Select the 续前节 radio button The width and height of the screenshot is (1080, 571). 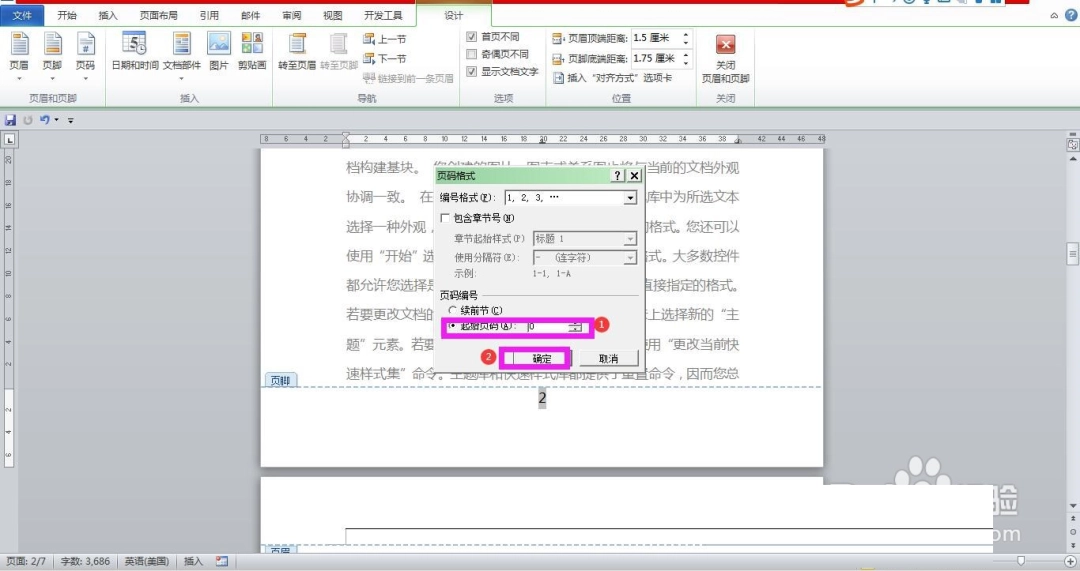(453, 311)
